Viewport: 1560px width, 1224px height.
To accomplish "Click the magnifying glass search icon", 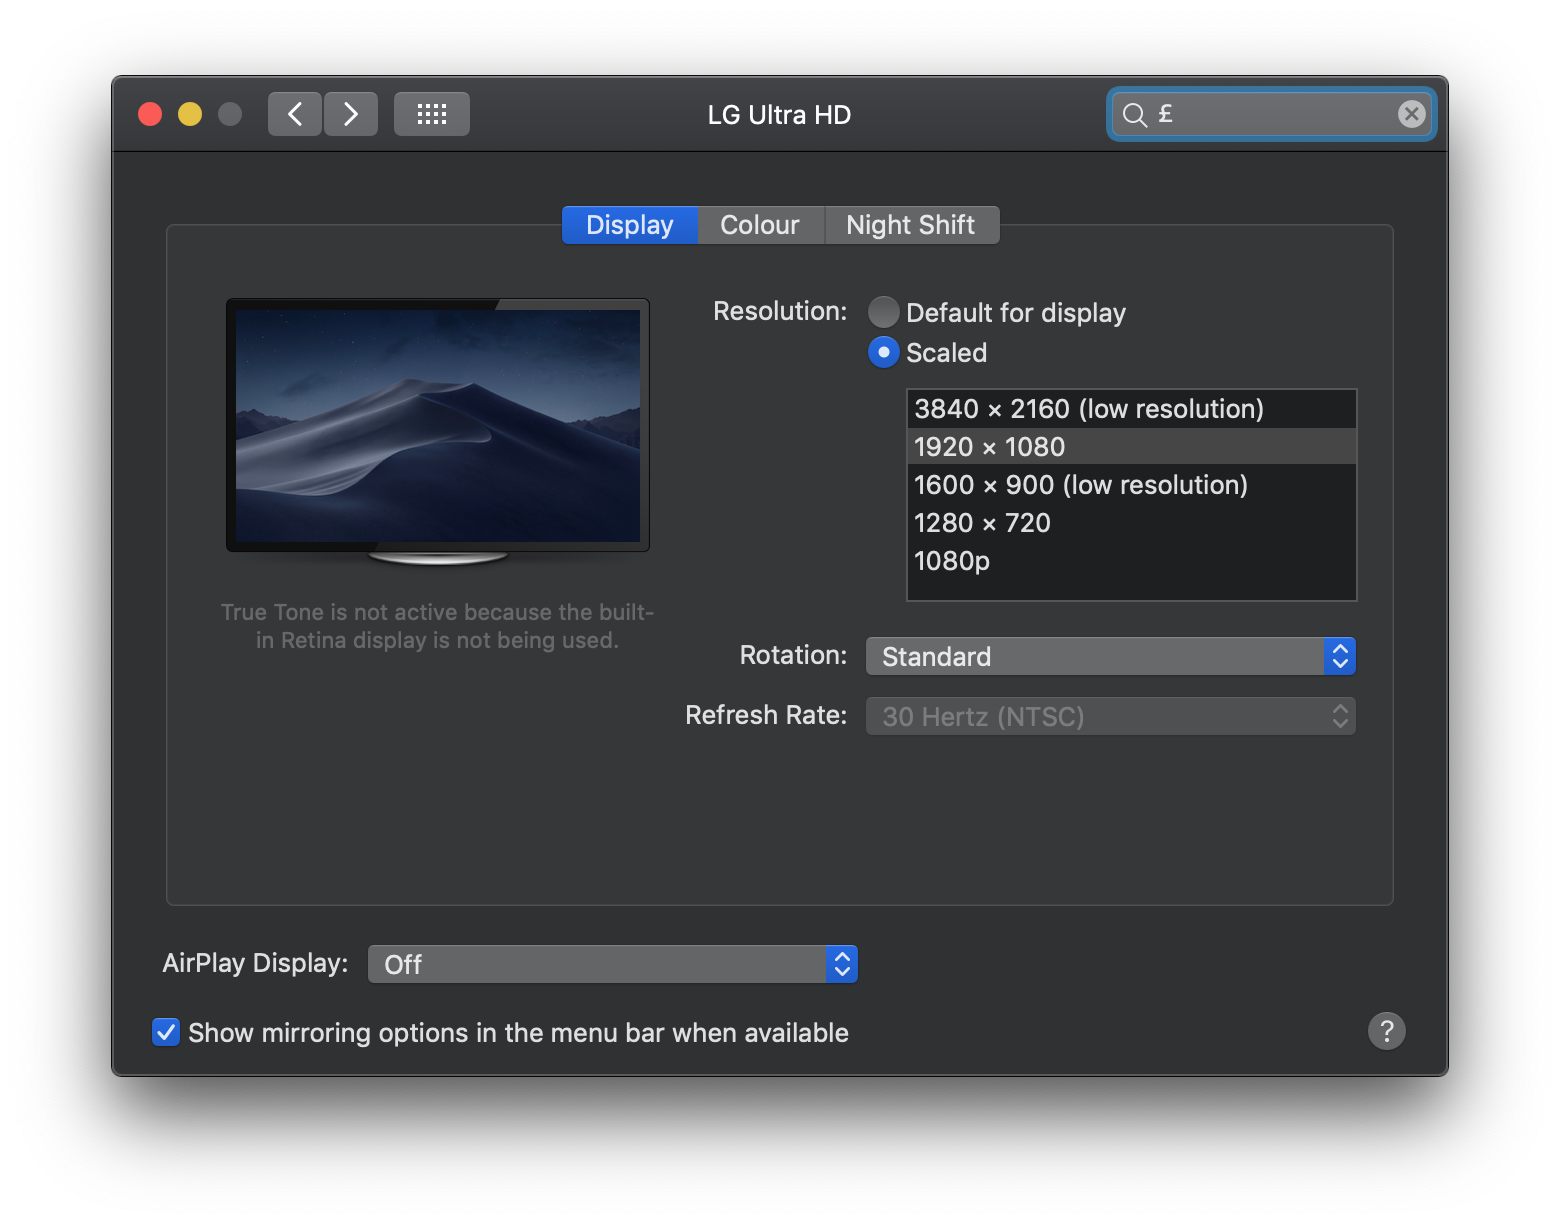I will click(1134, 115).
